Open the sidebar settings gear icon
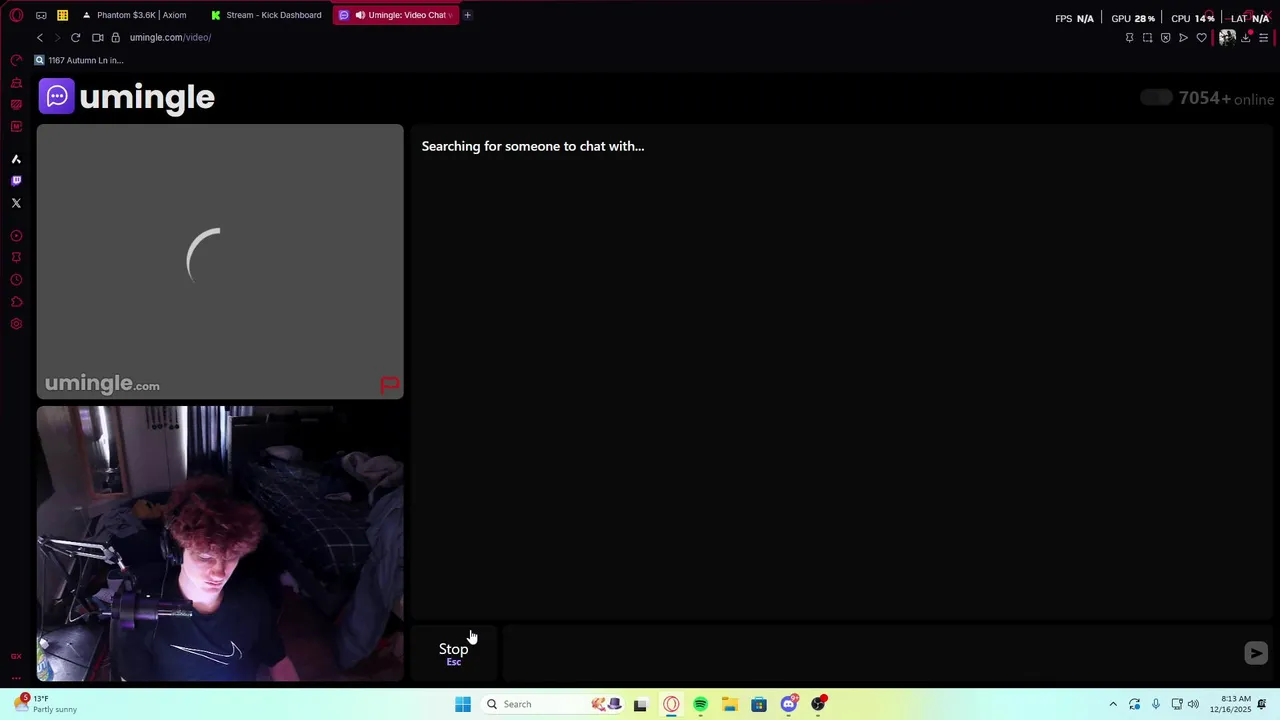Viewport: 1280px width, 720px height. click(16, 324)
